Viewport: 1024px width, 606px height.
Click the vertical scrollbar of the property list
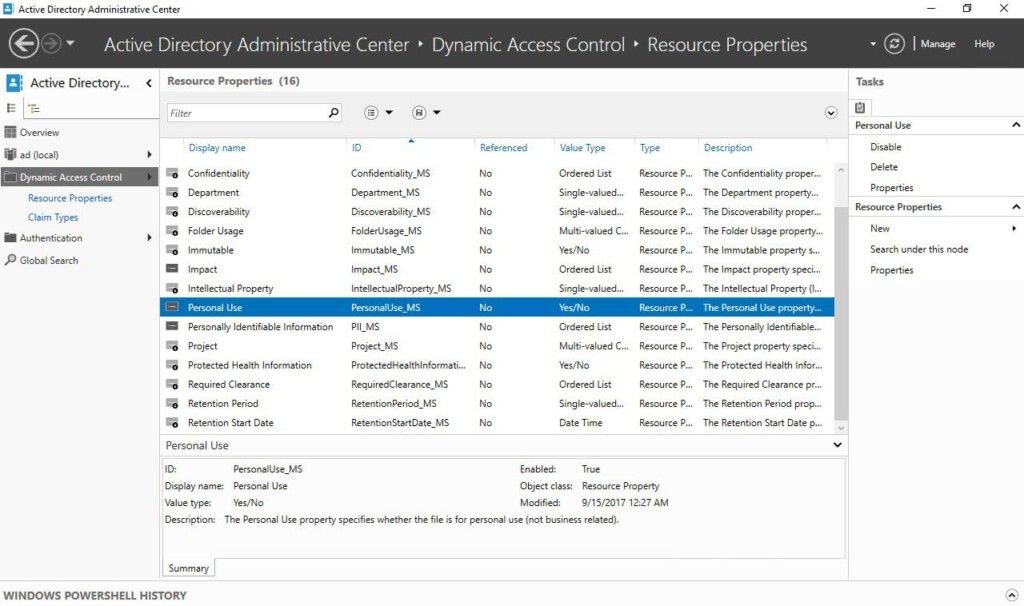(x=841, y=313)
